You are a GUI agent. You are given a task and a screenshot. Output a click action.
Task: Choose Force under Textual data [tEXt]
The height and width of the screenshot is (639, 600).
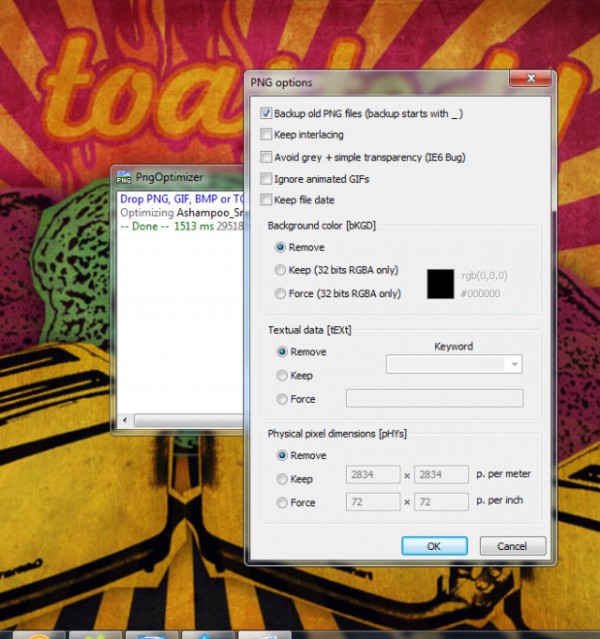pyautogui.click(x=282, y=399)
